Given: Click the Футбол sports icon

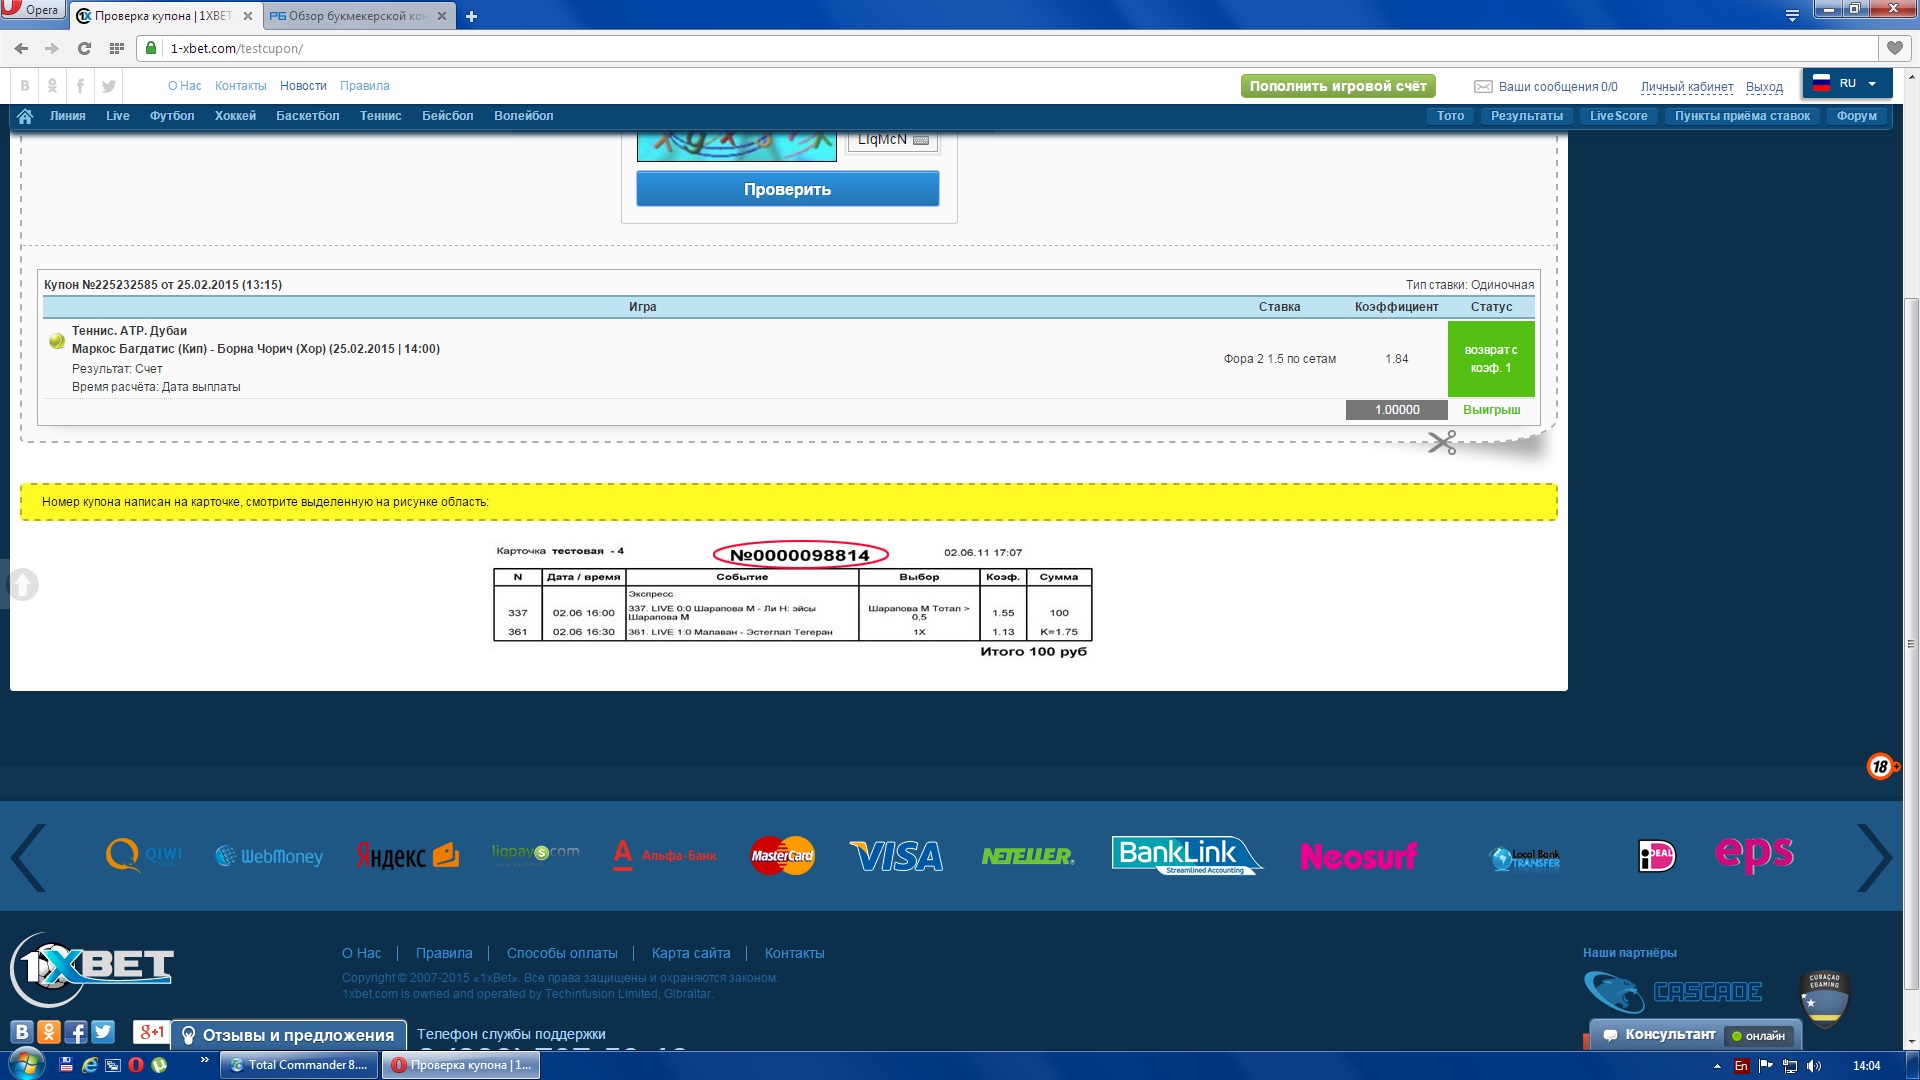Looking at the screenshot, I should pos(173,116).
